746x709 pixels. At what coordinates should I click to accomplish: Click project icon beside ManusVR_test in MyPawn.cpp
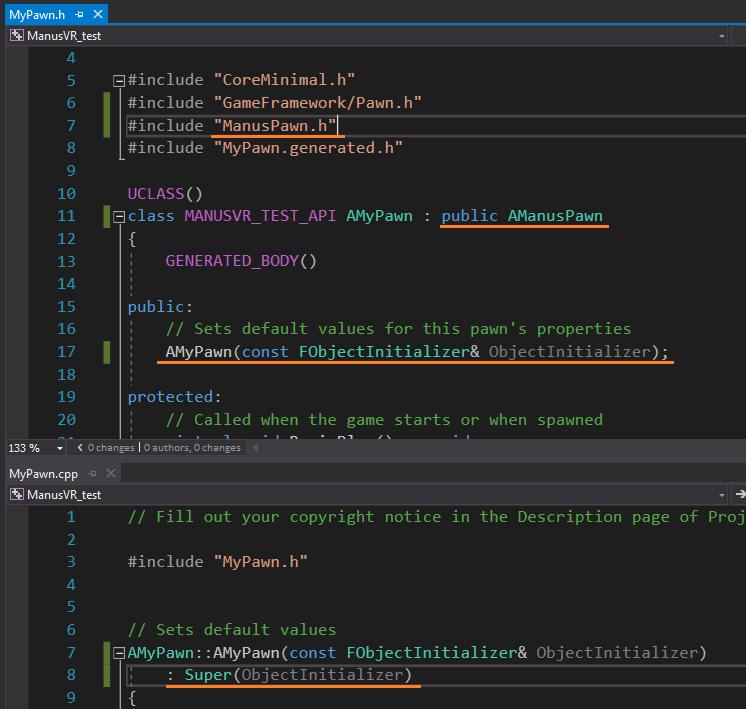[x=17, y=494]
